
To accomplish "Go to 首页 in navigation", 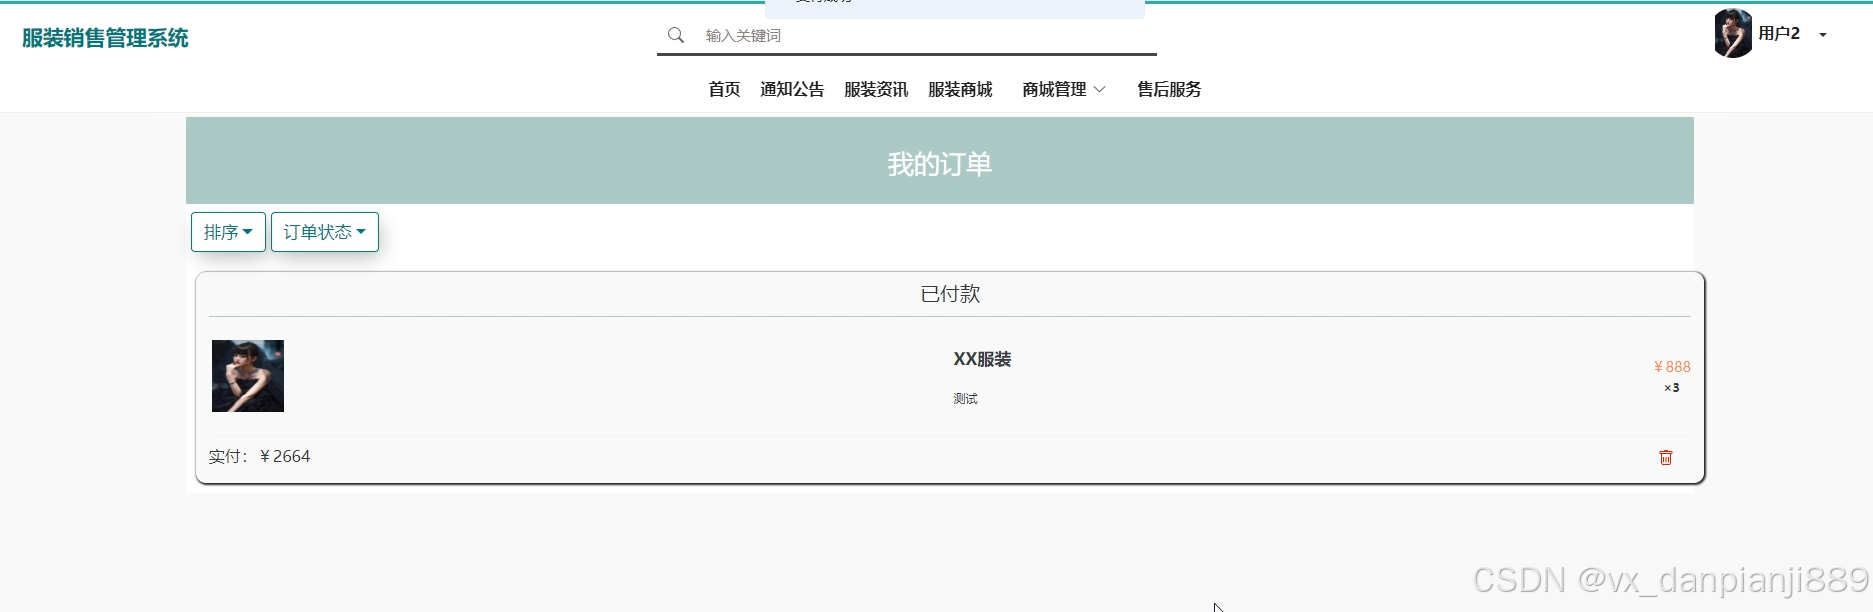I will click(724, 89).
